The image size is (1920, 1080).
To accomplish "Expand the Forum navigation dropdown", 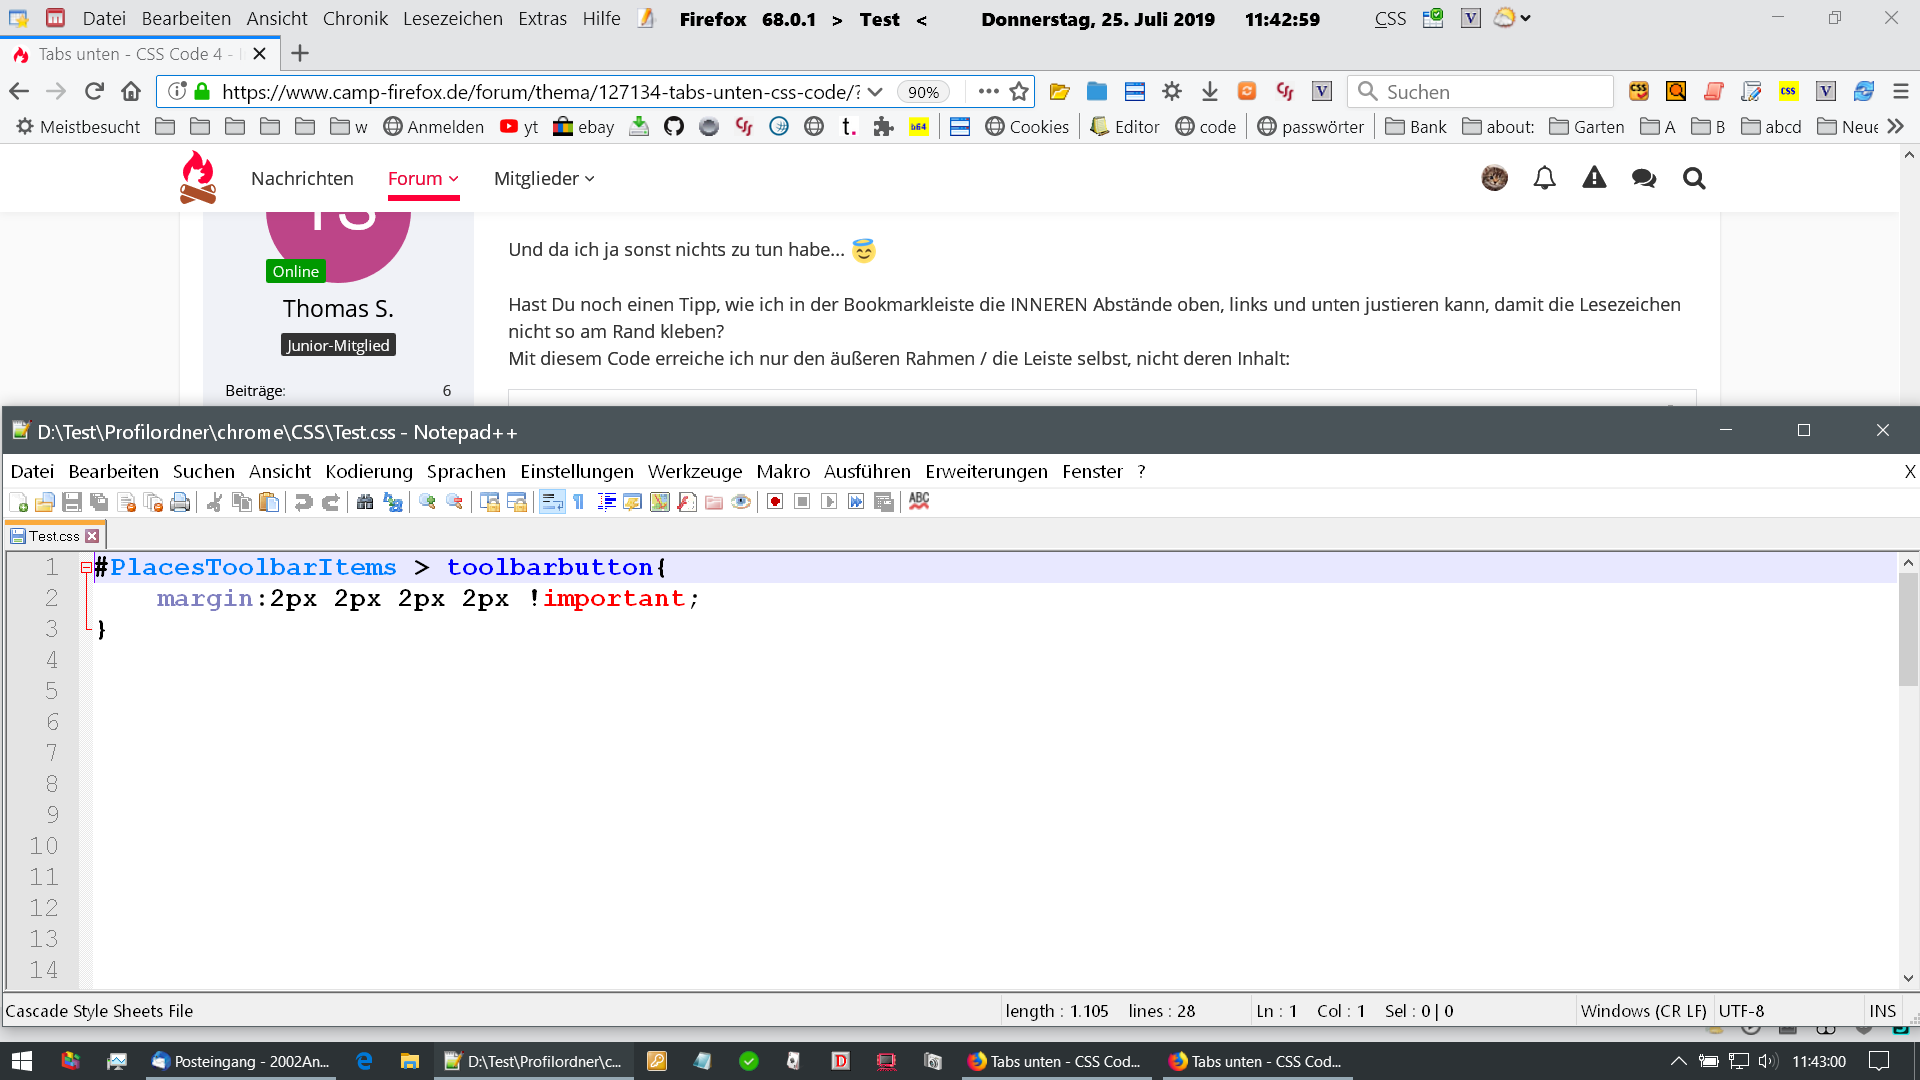I will pos(423,179).
